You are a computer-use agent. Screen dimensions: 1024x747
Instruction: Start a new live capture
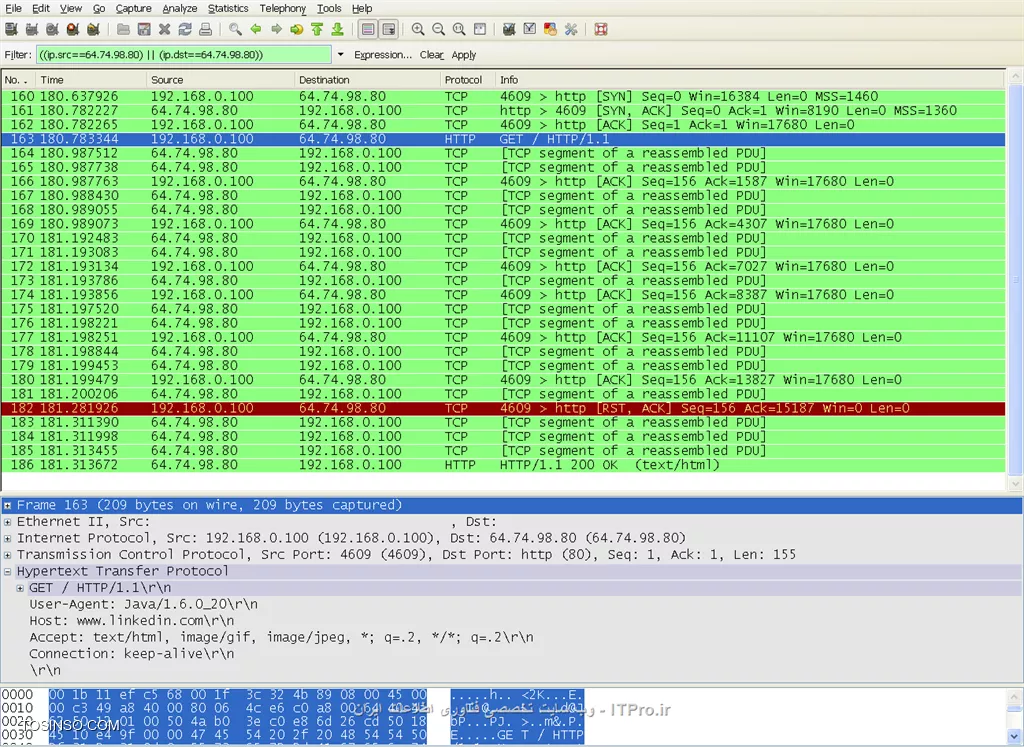(52, 29)
